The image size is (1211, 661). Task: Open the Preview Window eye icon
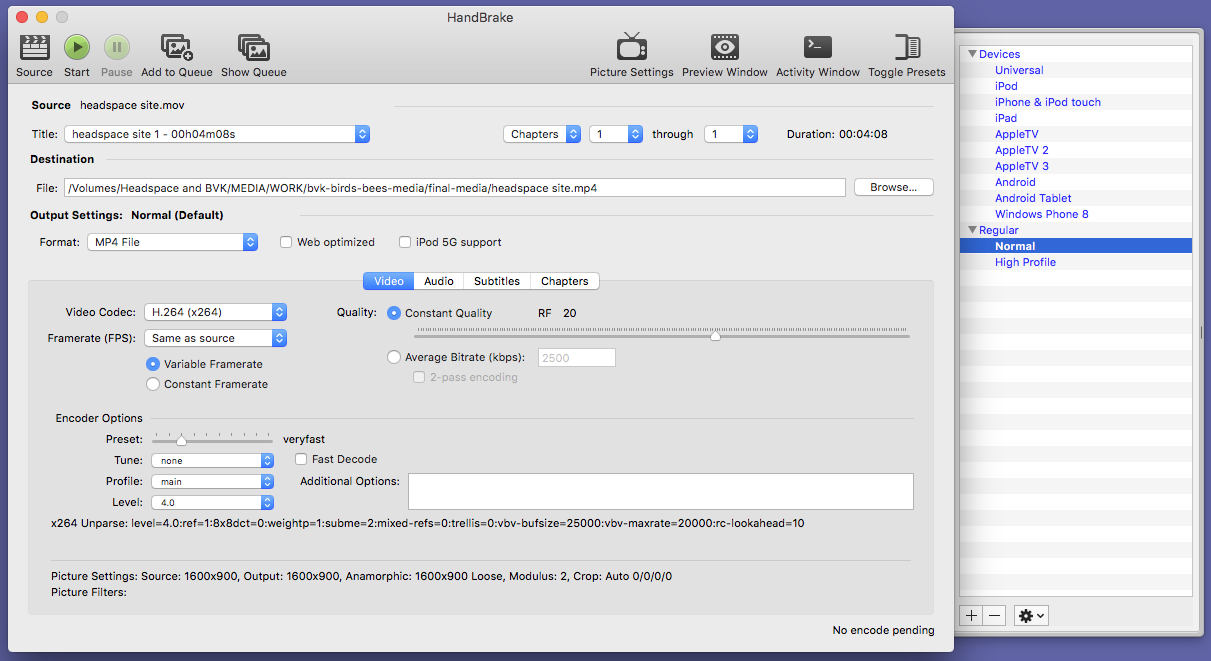coord(725,47)
